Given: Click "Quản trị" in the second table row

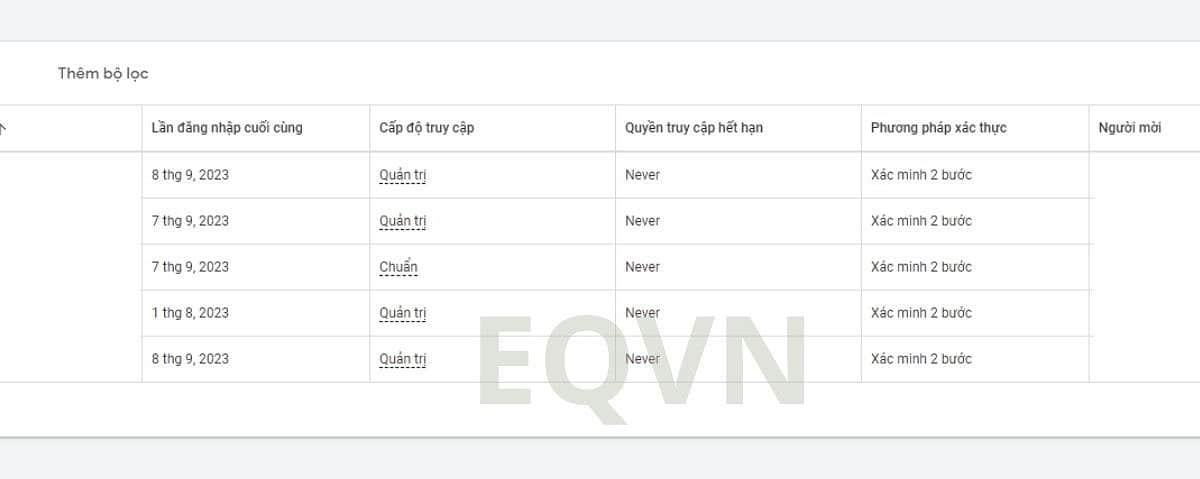Looking at the screenshot, I should (403, 221).
